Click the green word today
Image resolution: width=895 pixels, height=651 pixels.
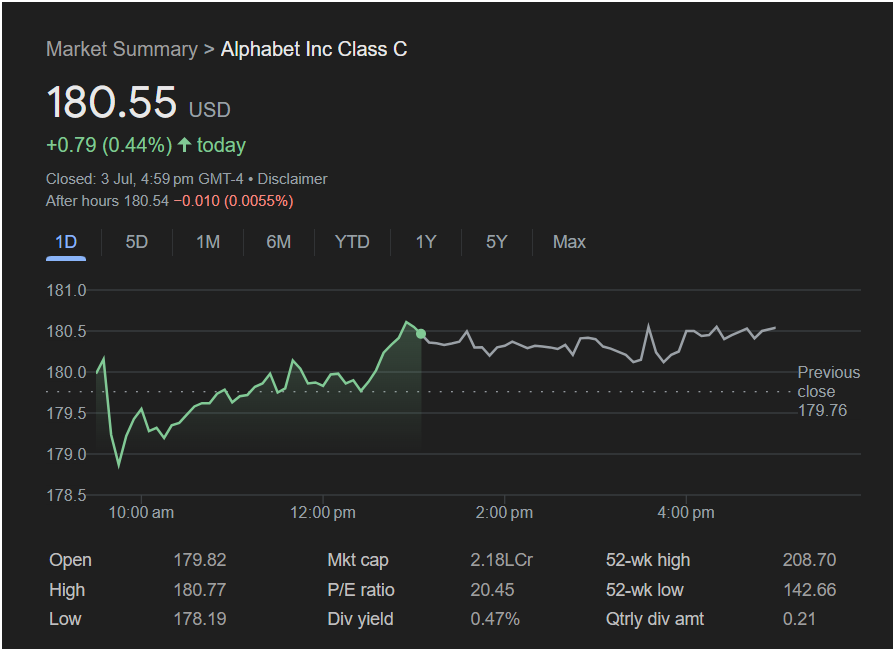[221, 145]
